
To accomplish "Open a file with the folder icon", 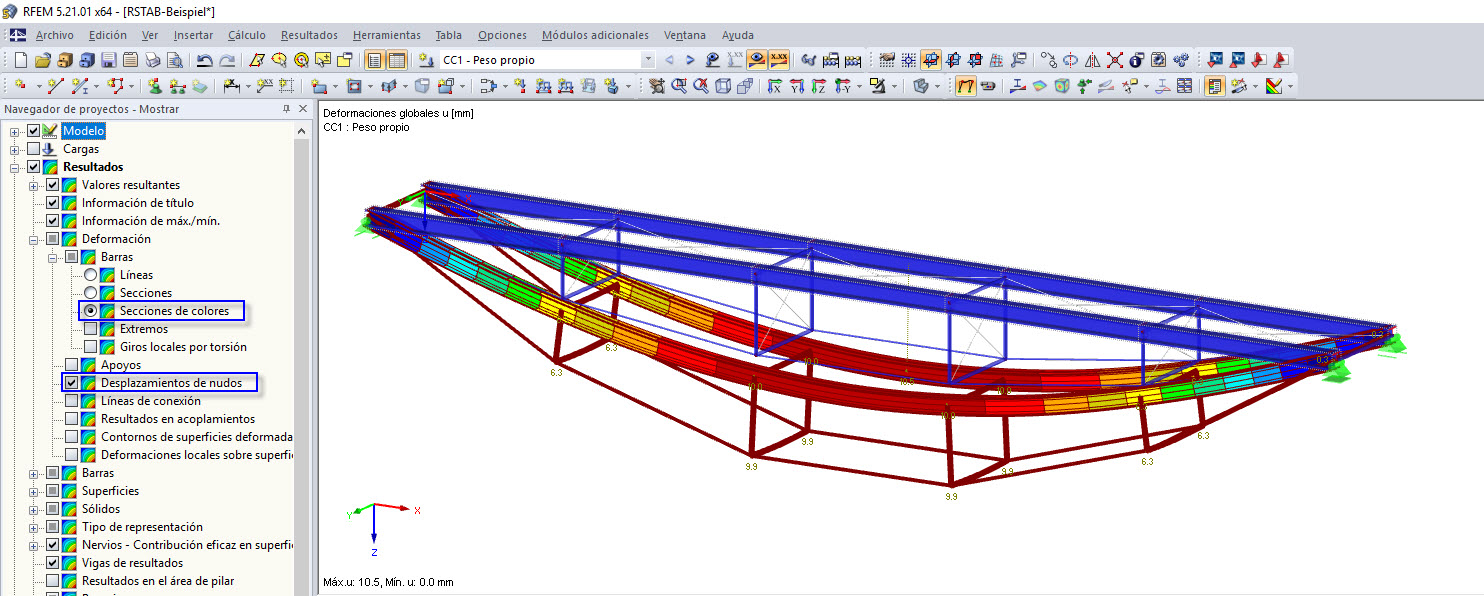I will 43,60.
